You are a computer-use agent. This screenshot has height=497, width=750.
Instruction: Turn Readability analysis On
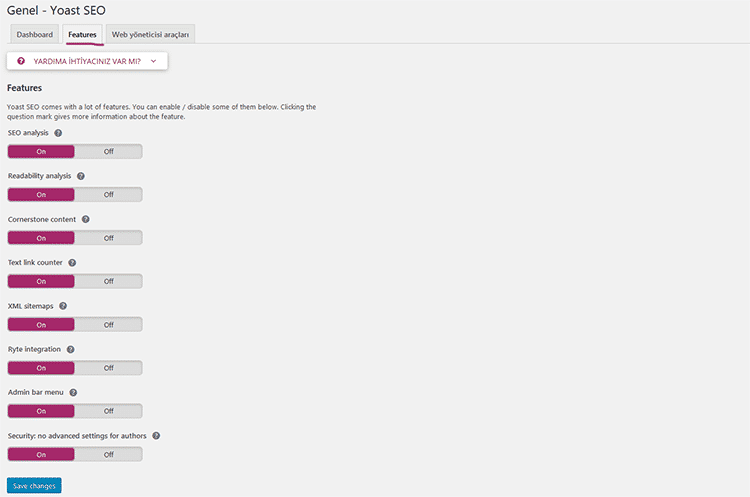[x=41, y=195]
